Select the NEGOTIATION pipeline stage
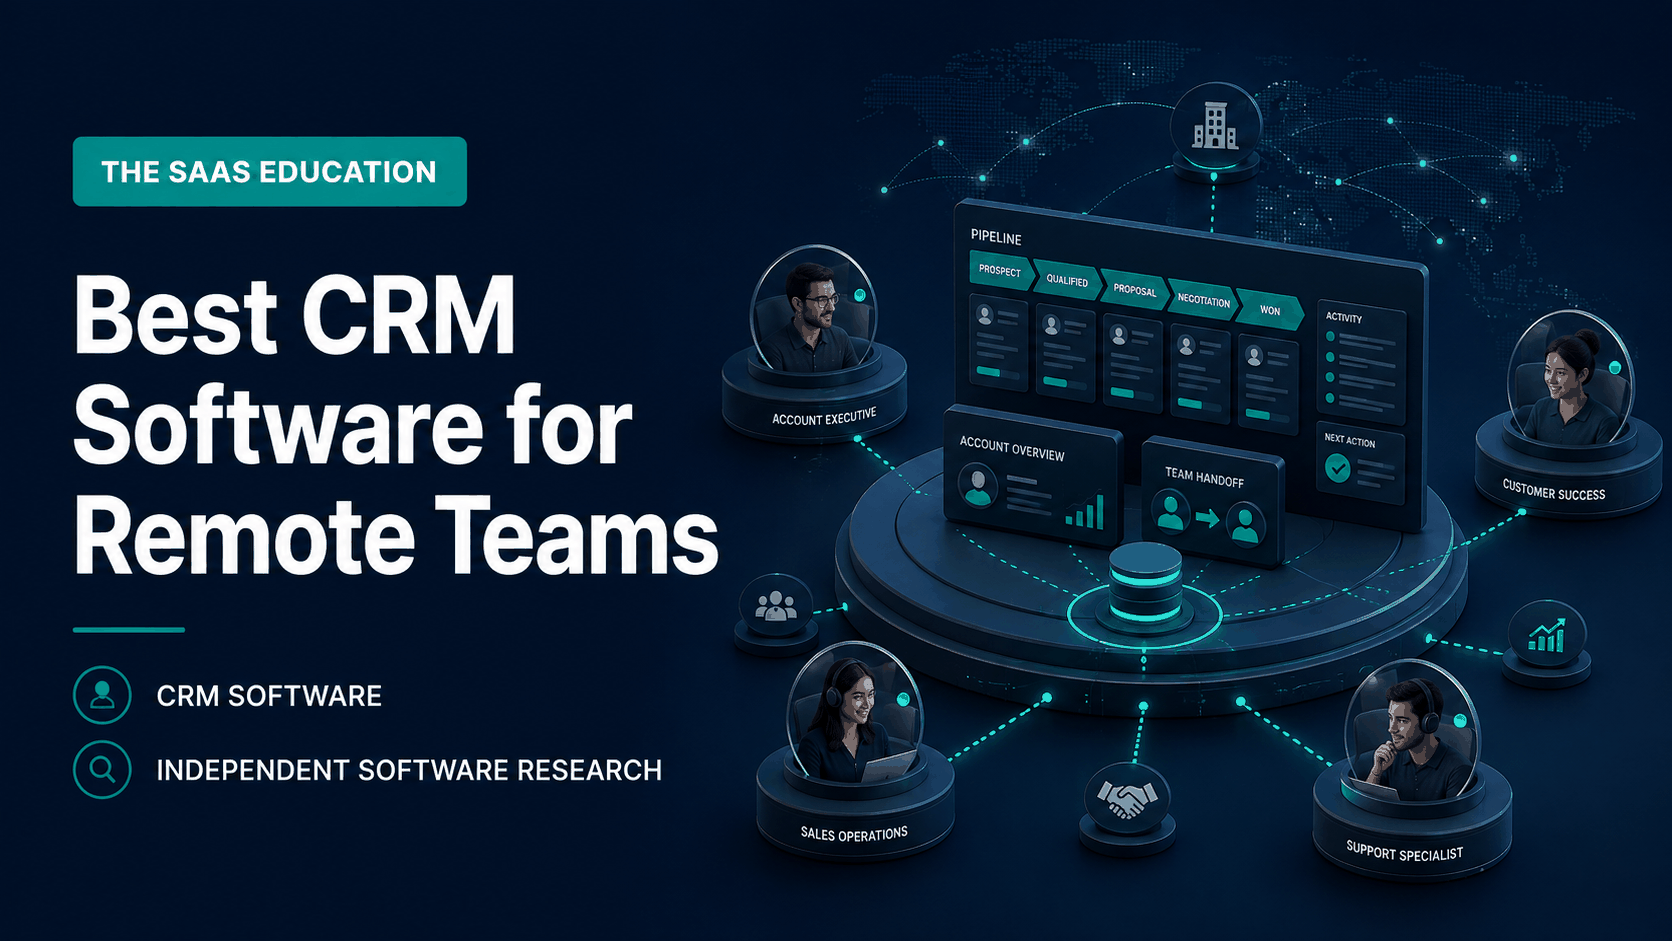Screen dimensions: 1672x941 [x=1203, y=300]
